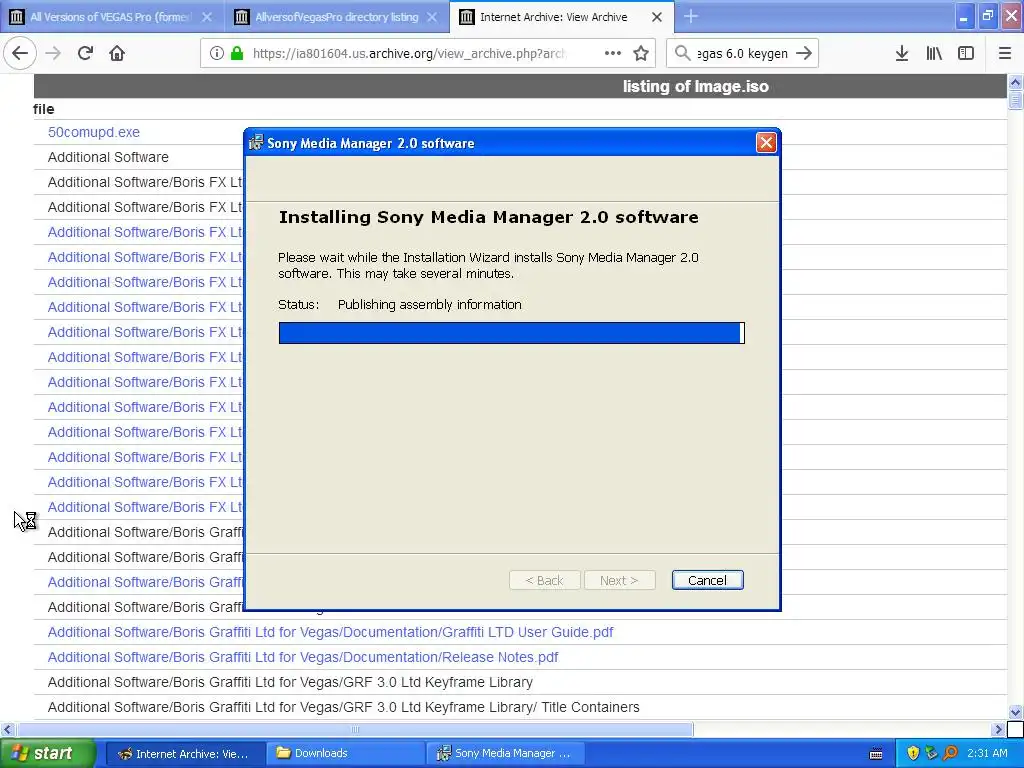Click the on-screen keyboard tray icon
Screen dimensions: 1024x768
tap(876, 754)
